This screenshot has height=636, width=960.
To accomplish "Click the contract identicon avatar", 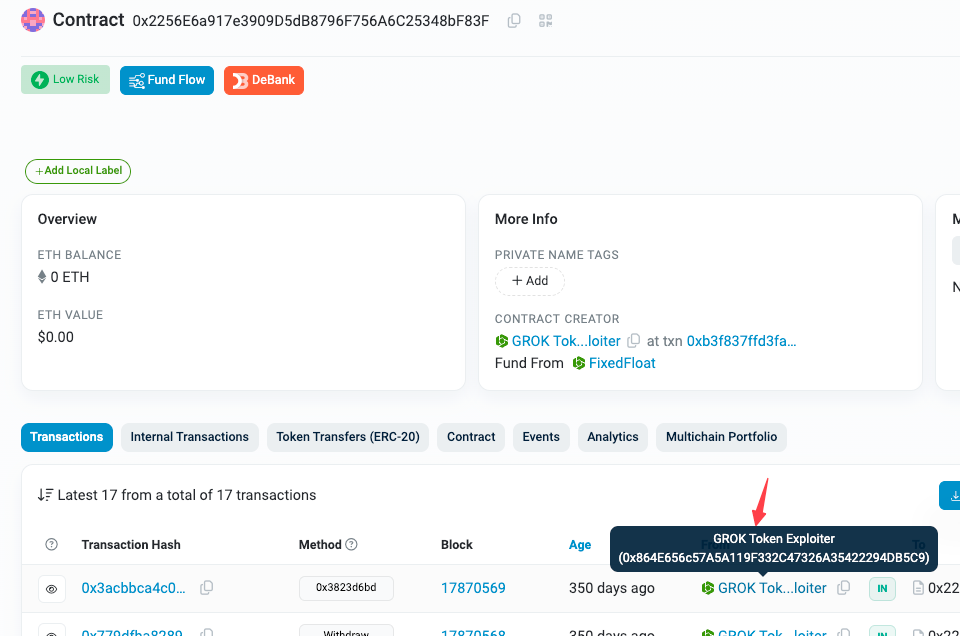I will (33, 20).
